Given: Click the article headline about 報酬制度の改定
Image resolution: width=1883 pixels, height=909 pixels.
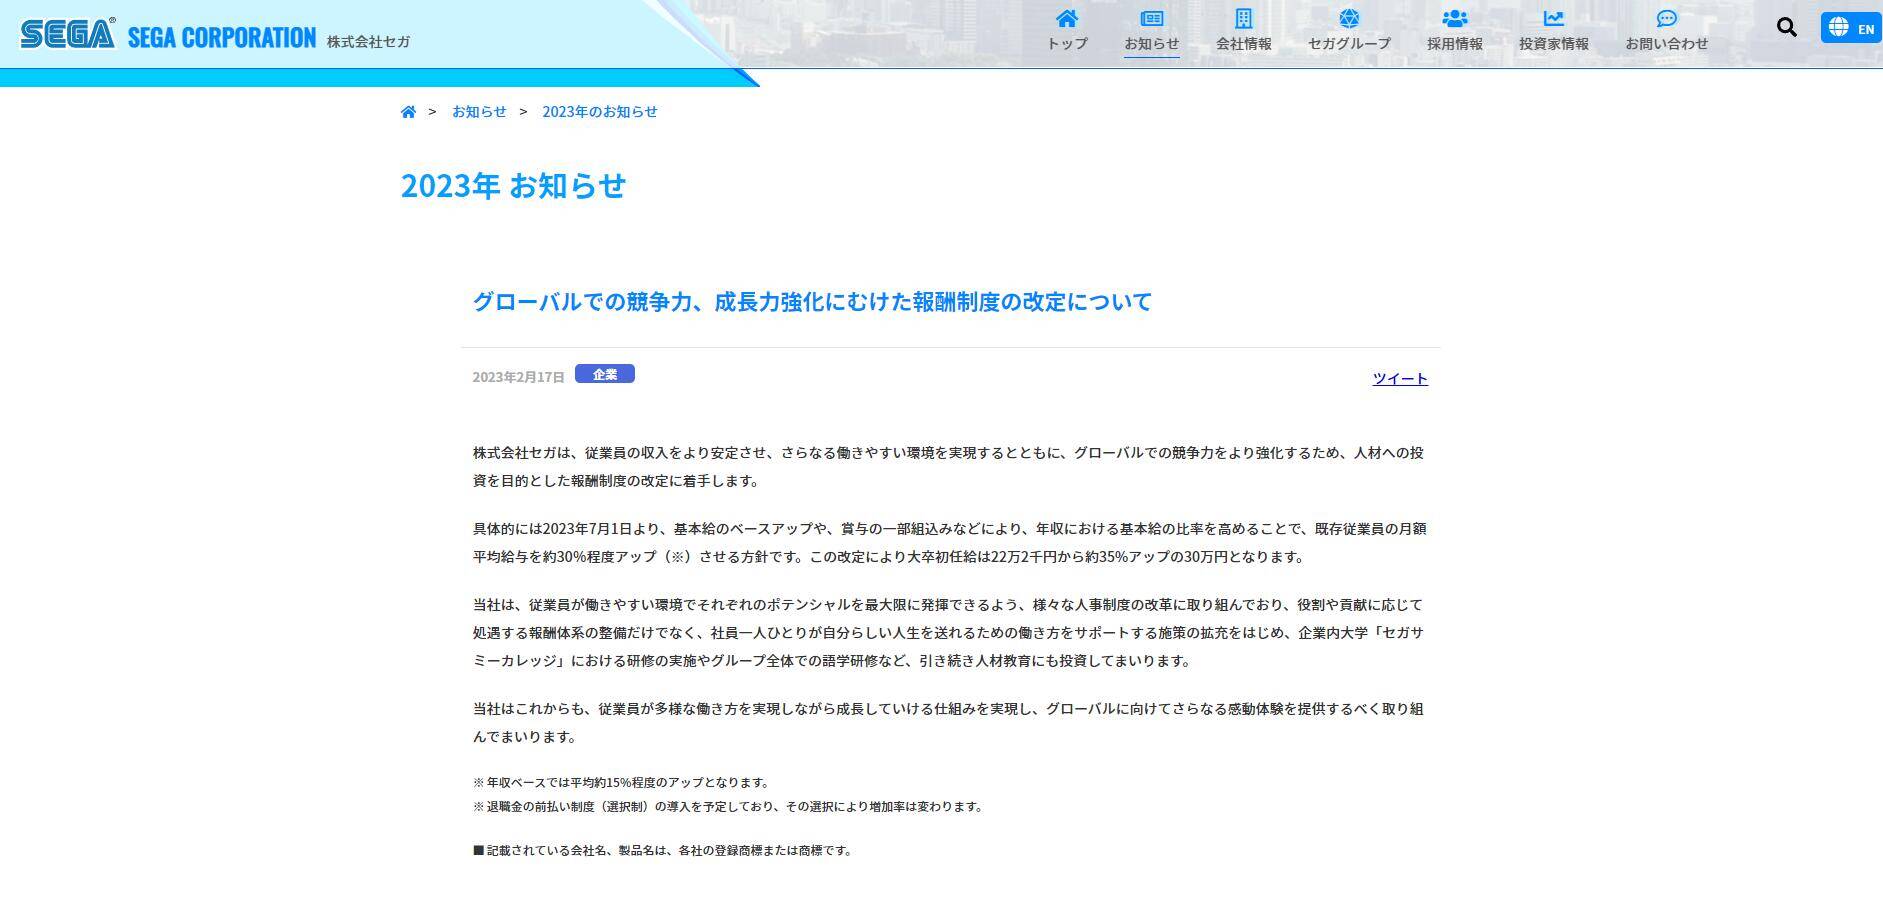Looking at the screenshot, I should point(812,301).
